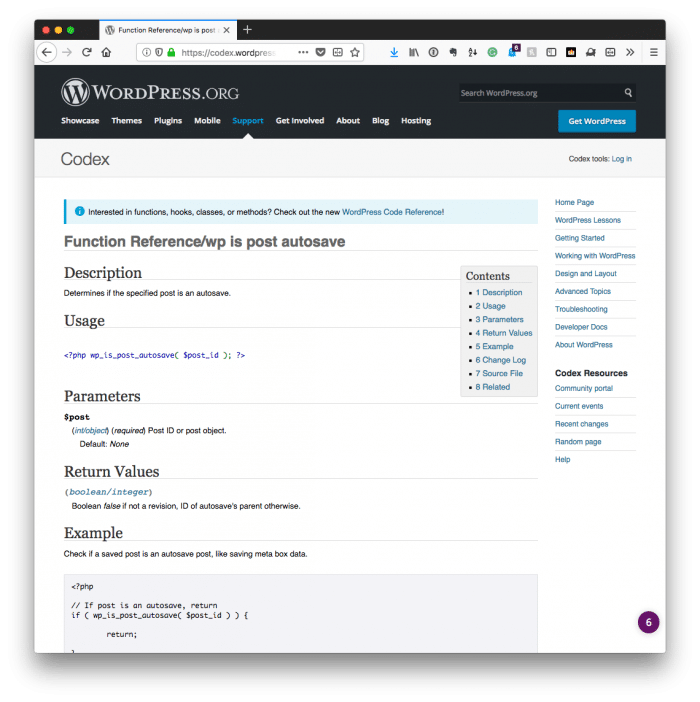This screenshot has height=702, width=700.
Task: Go back using the browser back arrow
Action: (47, 52)
